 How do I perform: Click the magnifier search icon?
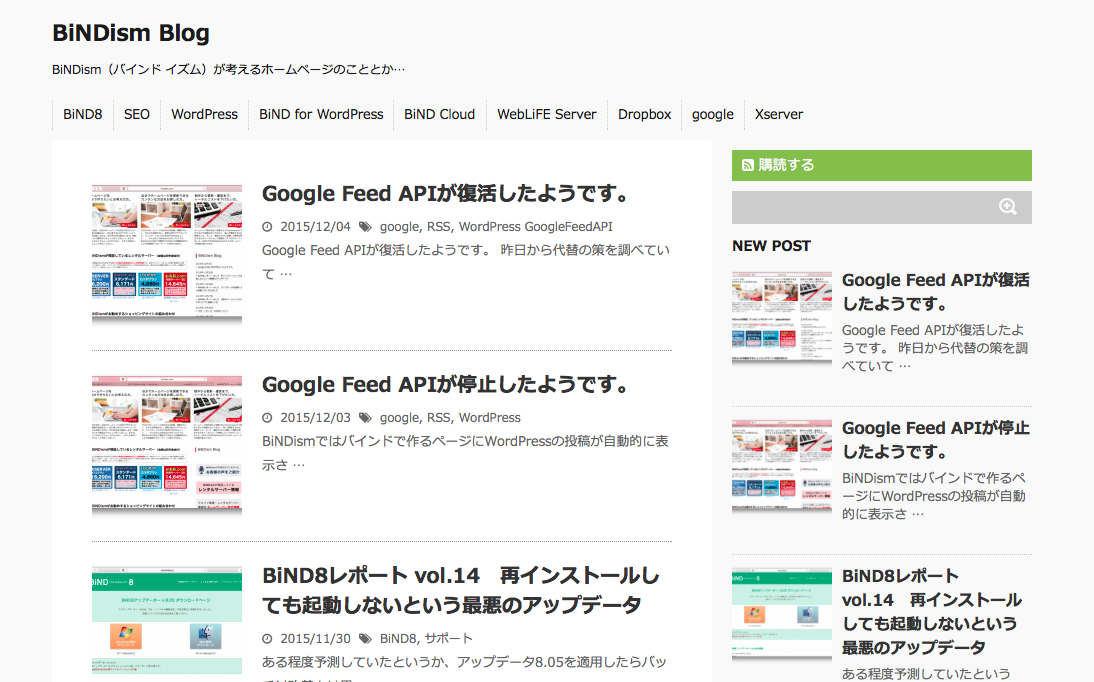point(1007,207)
